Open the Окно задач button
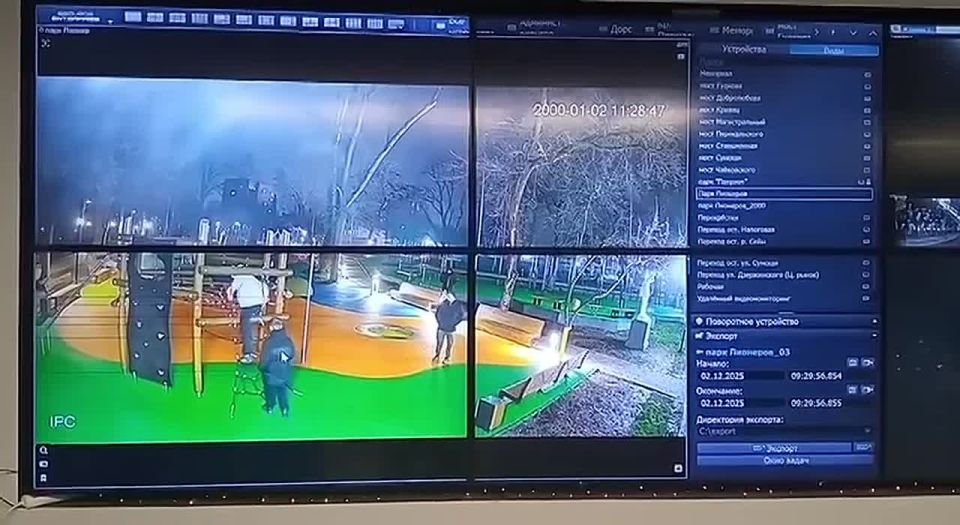The width and height of the screenshot is (960, 525). [786, 460]
